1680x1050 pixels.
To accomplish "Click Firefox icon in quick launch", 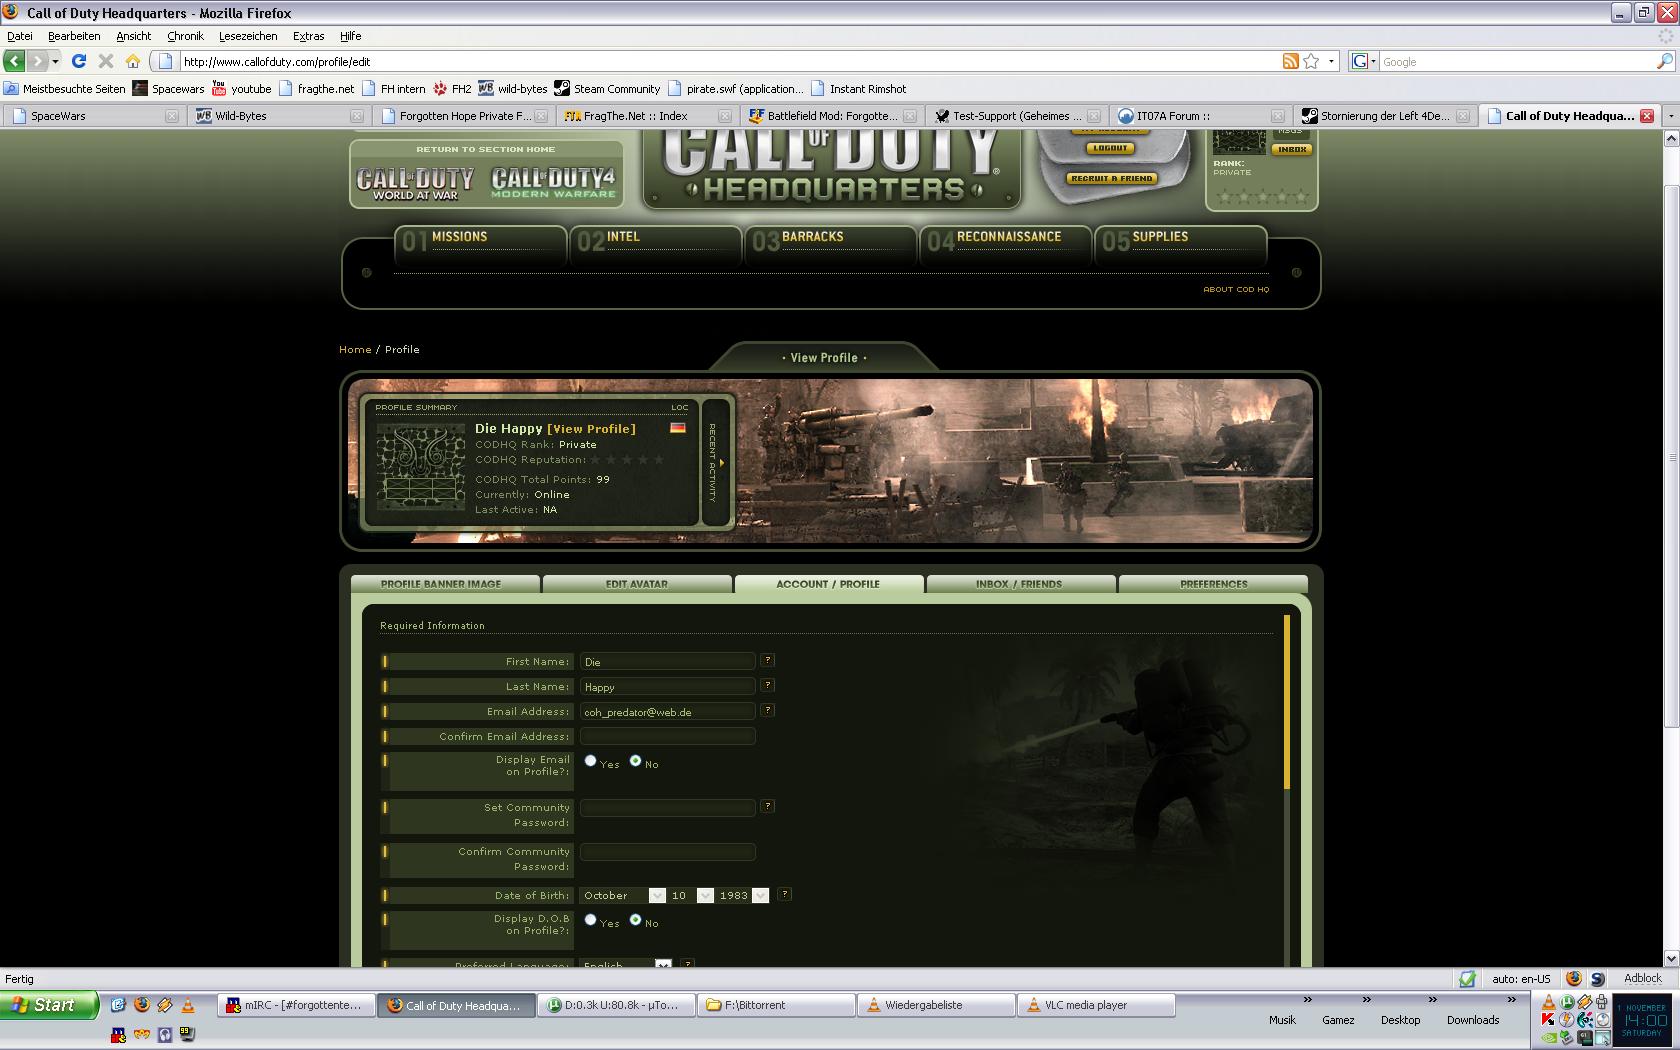I will click(x=141, y=1005).
